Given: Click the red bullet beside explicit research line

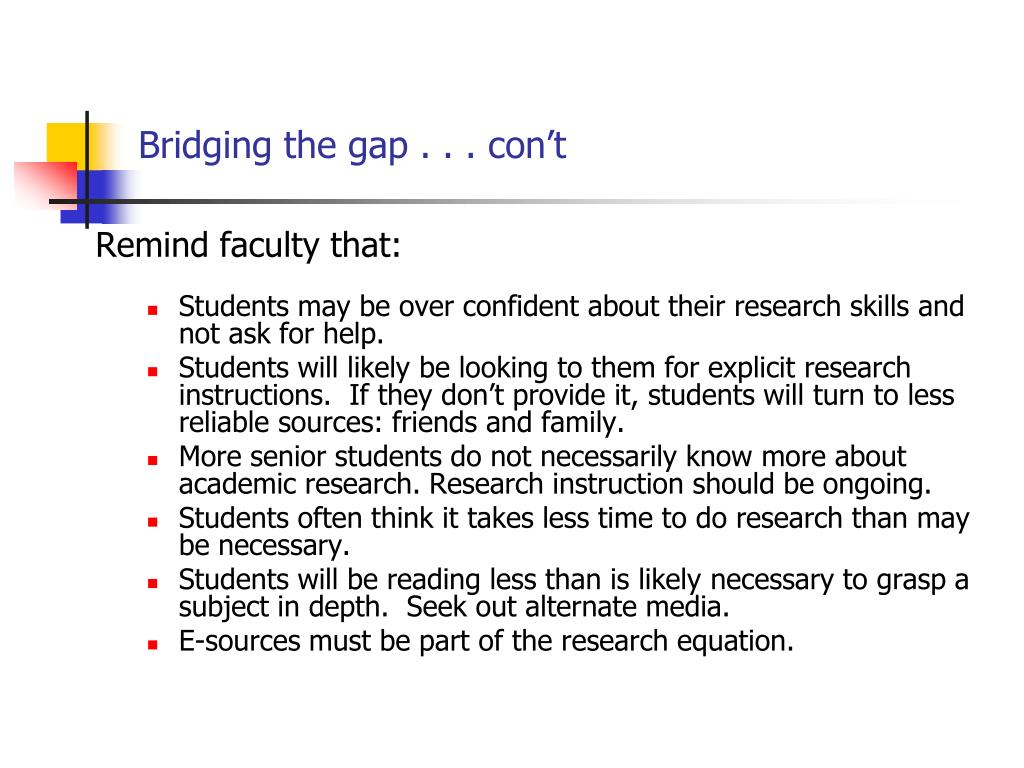Looking at the screenshot, I should [x=153, y=372].
